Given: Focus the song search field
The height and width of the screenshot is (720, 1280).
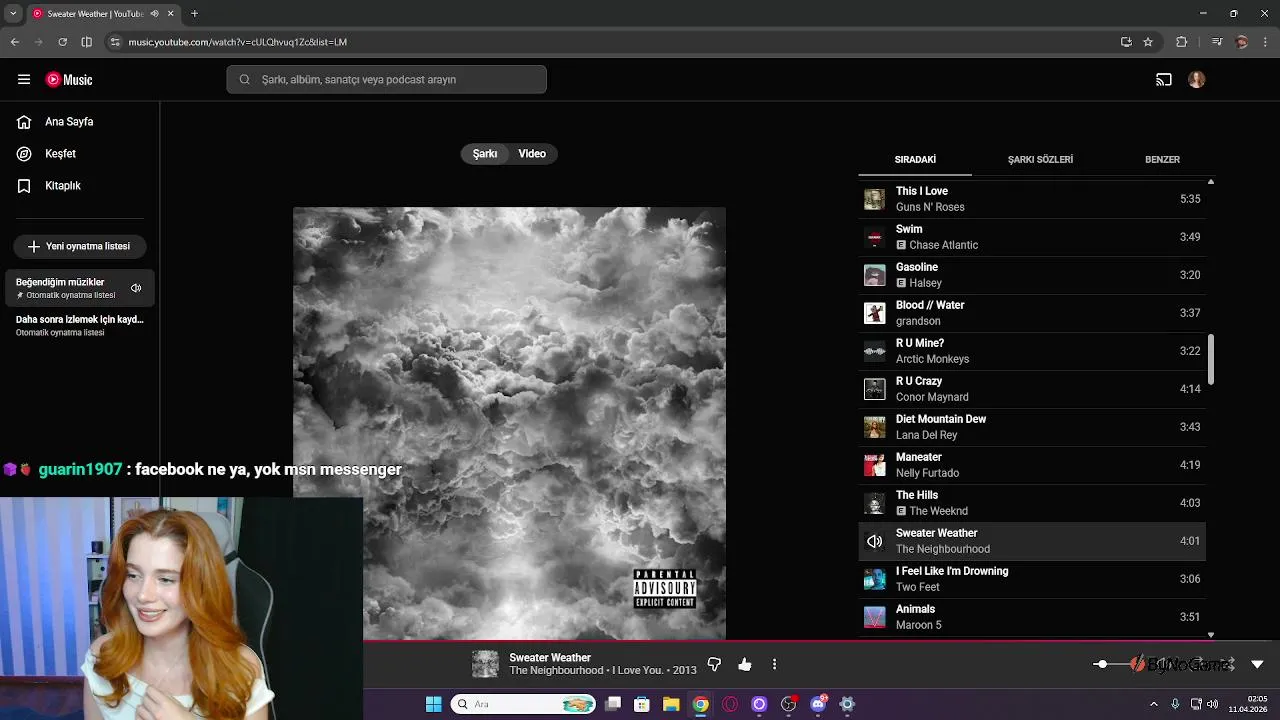Looking at the screenshot, I should point(386,80).
